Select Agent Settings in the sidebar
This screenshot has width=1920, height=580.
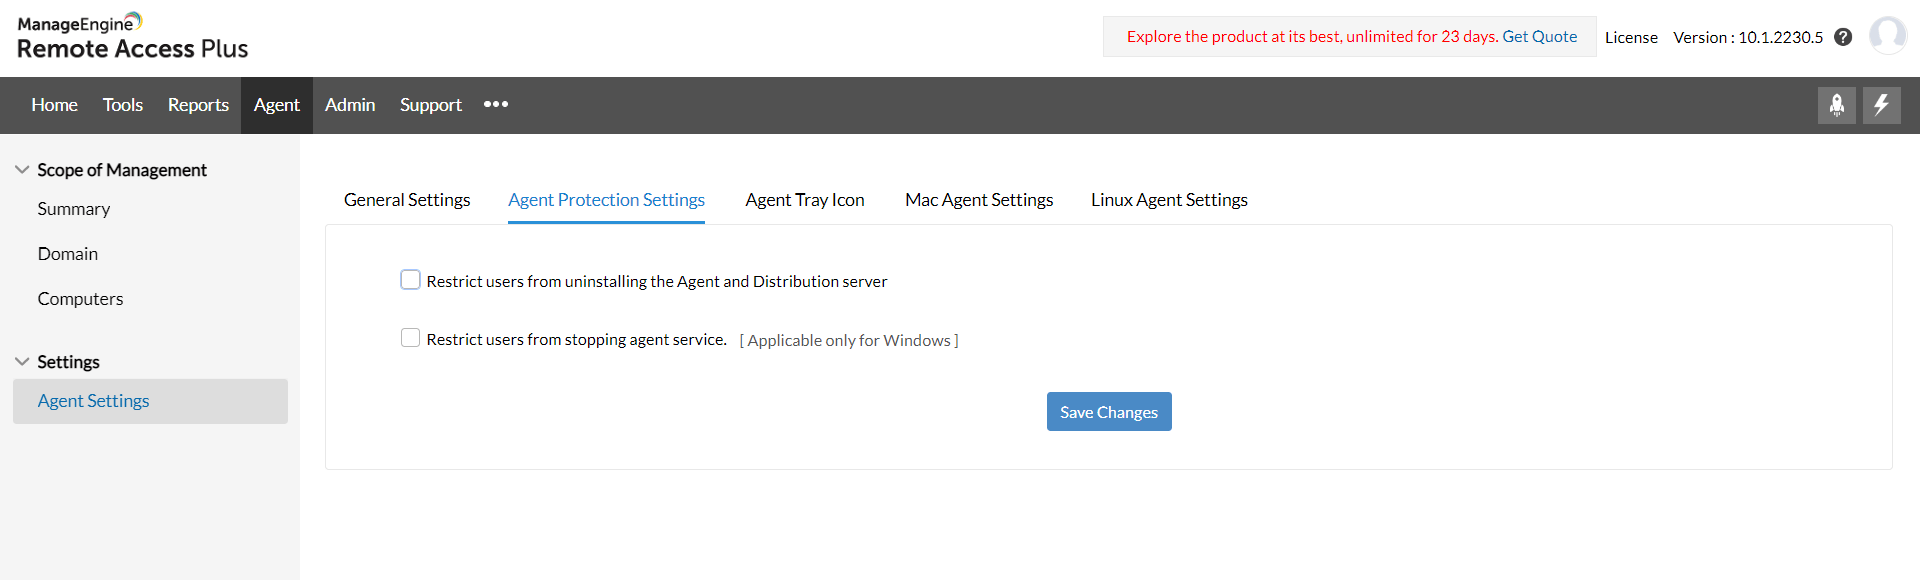(x=150, y=401)
